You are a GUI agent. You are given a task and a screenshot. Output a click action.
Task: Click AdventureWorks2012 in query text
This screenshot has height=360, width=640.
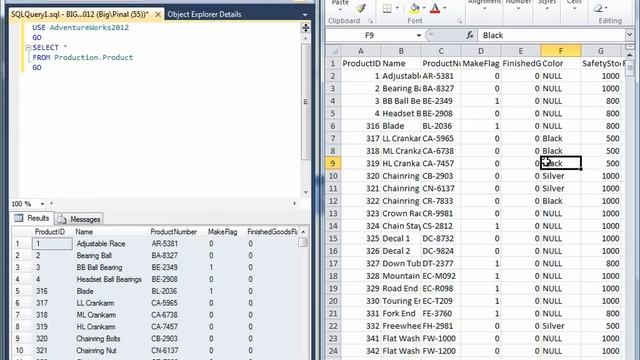(89, 27)
